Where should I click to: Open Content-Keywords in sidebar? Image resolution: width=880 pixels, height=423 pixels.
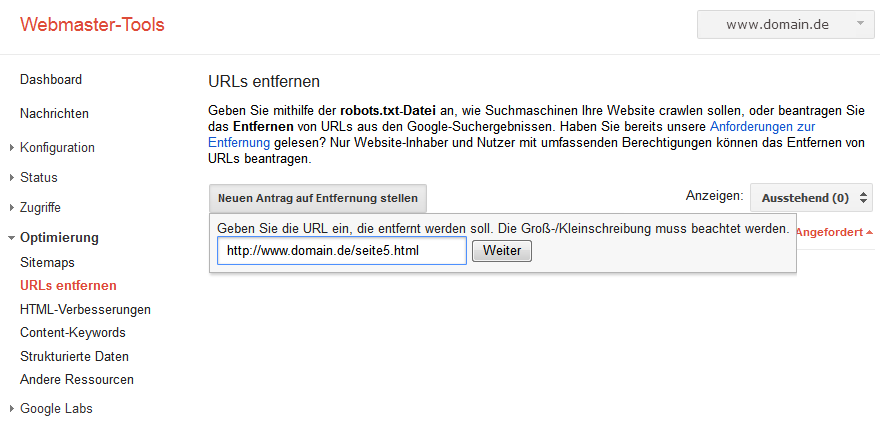coord(73,333)
